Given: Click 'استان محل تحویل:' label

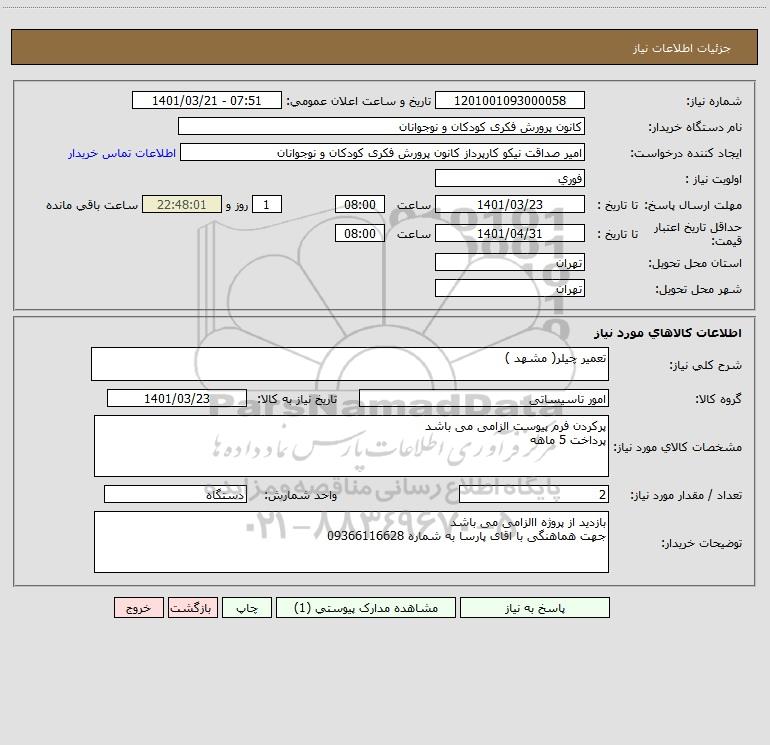Looking at the screenshot, I should click(x=695, y=264).
